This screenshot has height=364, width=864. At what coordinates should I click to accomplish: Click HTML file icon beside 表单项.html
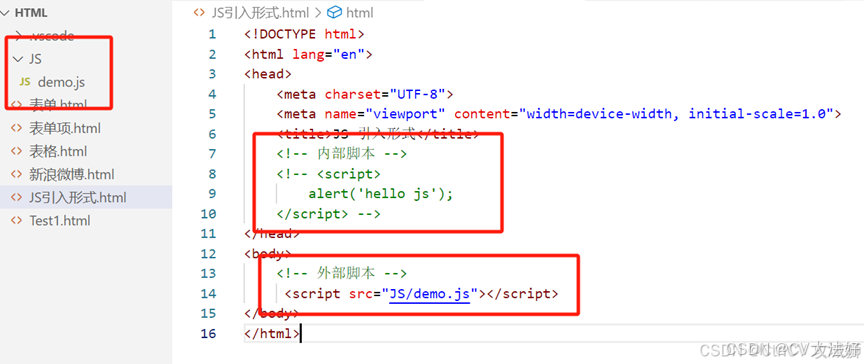coord(17,128)
